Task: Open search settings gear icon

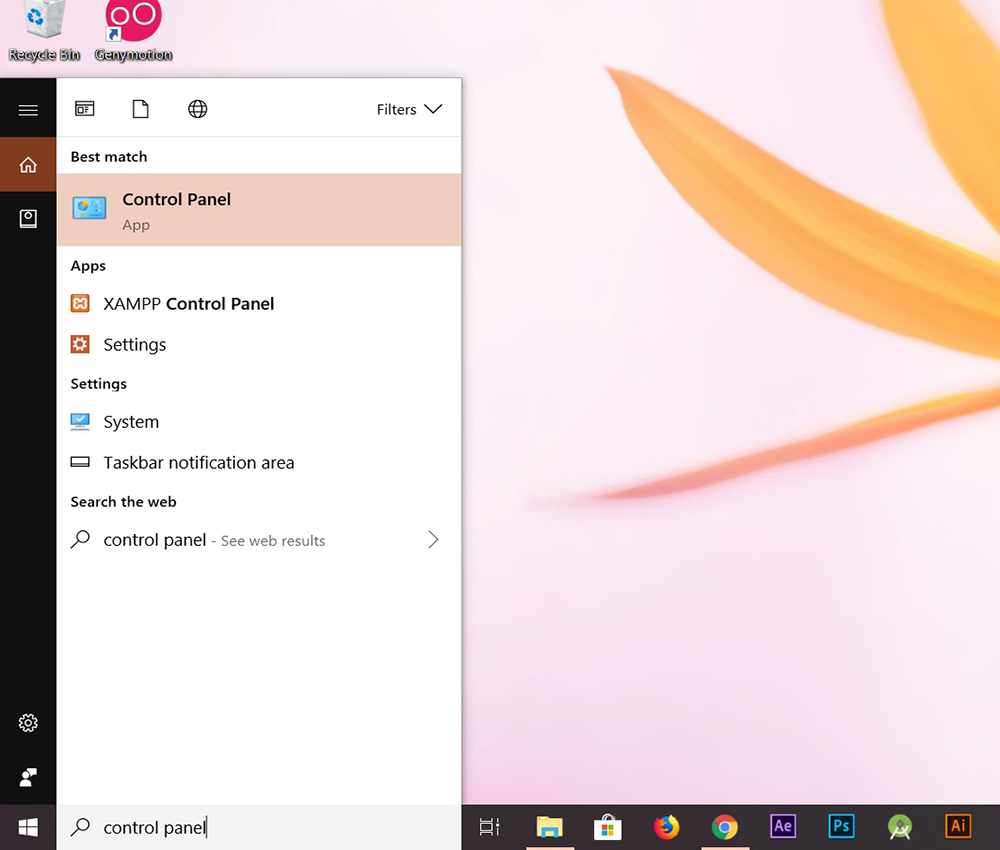Action: pyautogui.click(x=28, y=722)
